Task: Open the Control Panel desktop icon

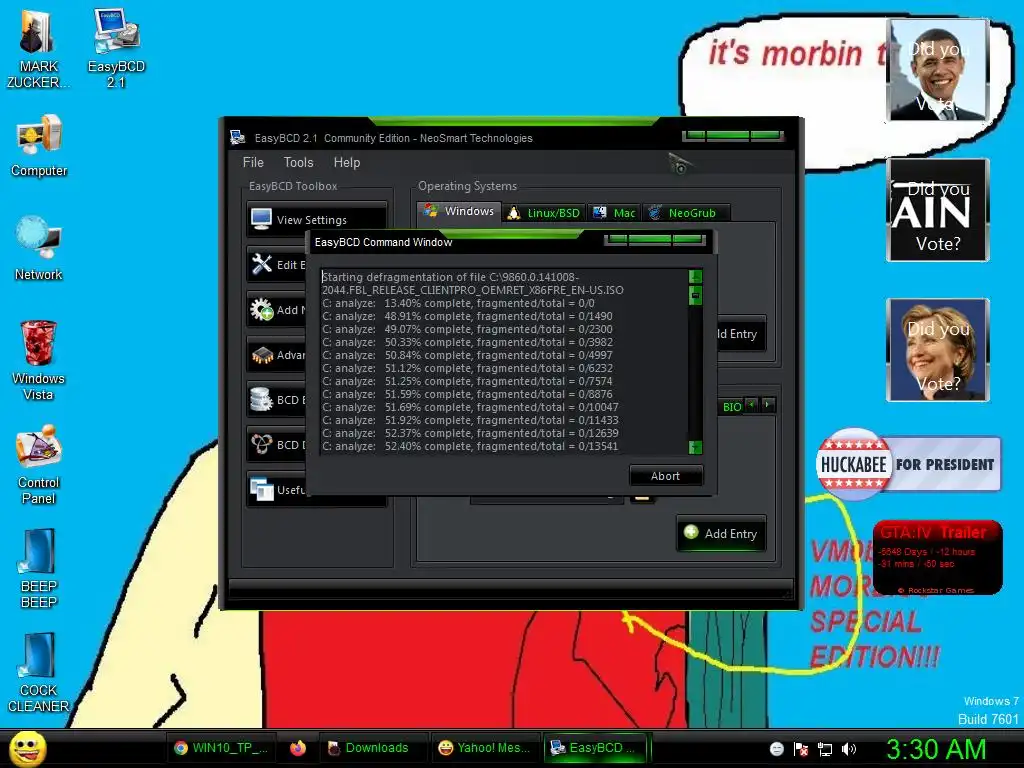Action: 39,465
